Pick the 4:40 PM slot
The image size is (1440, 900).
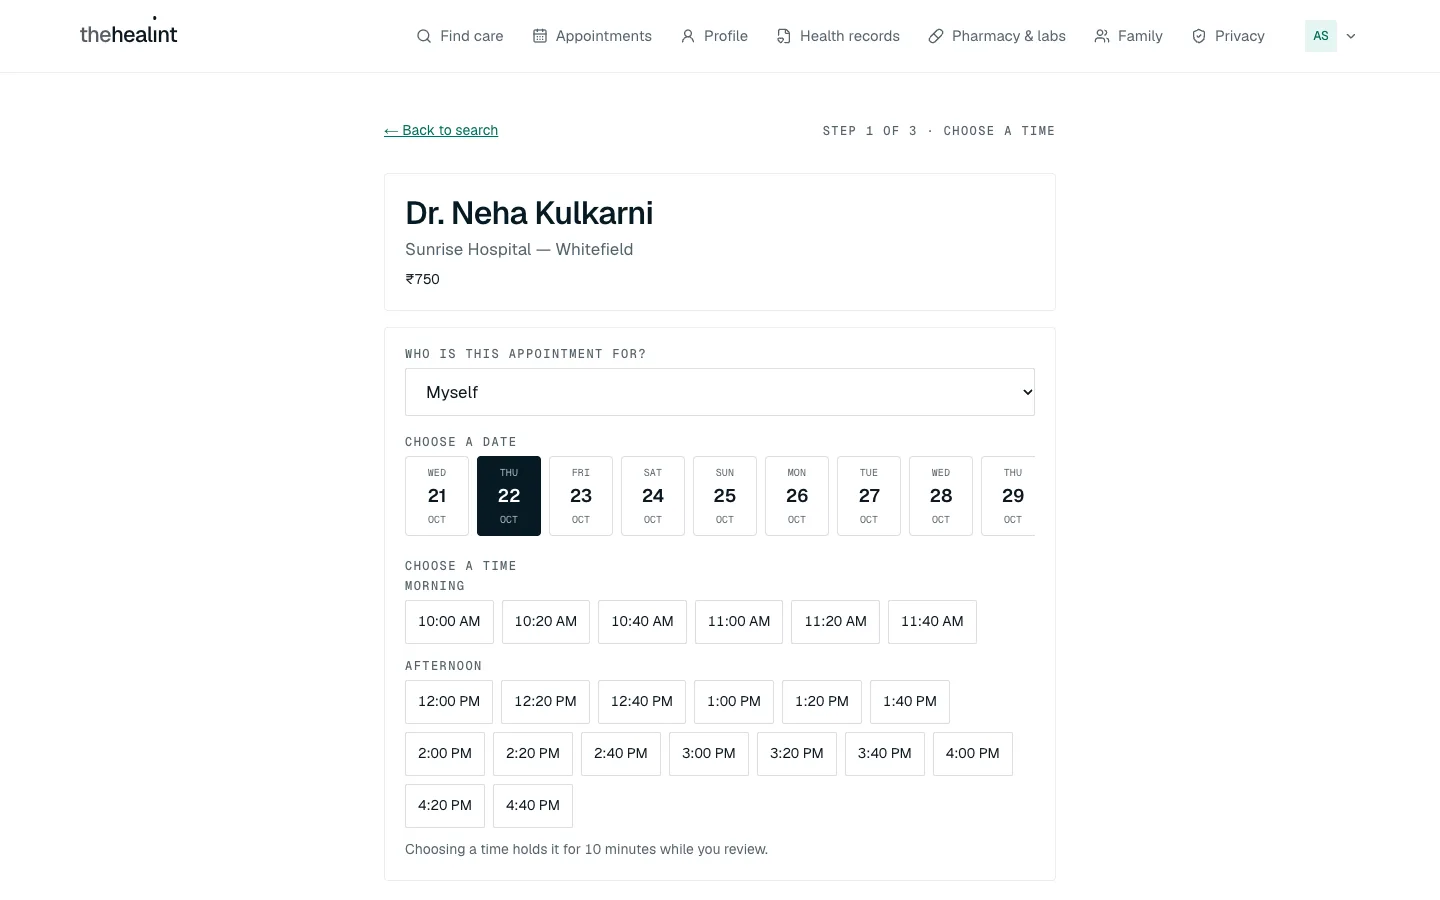click(533, 806)
